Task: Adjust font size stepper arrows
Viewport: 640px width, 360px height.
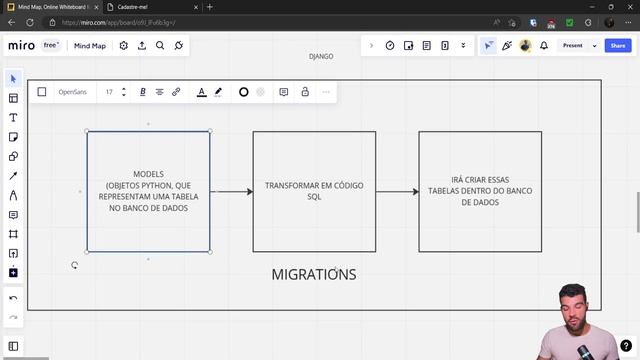Action: [x=124, y=92]
